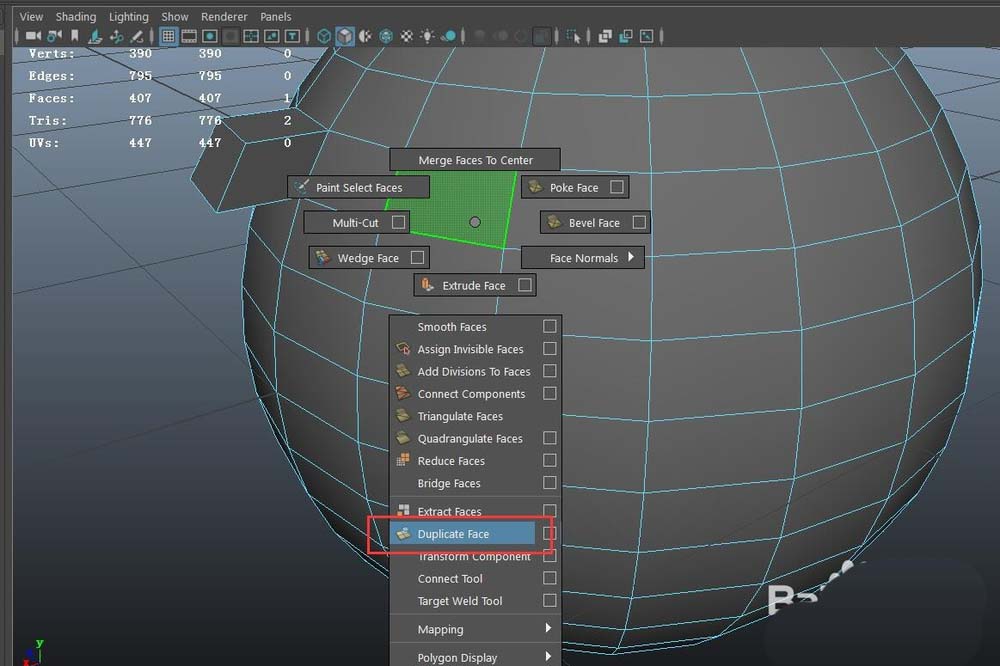
Task: Select Transform Component menu entry
Action: (x=474, y=556)
